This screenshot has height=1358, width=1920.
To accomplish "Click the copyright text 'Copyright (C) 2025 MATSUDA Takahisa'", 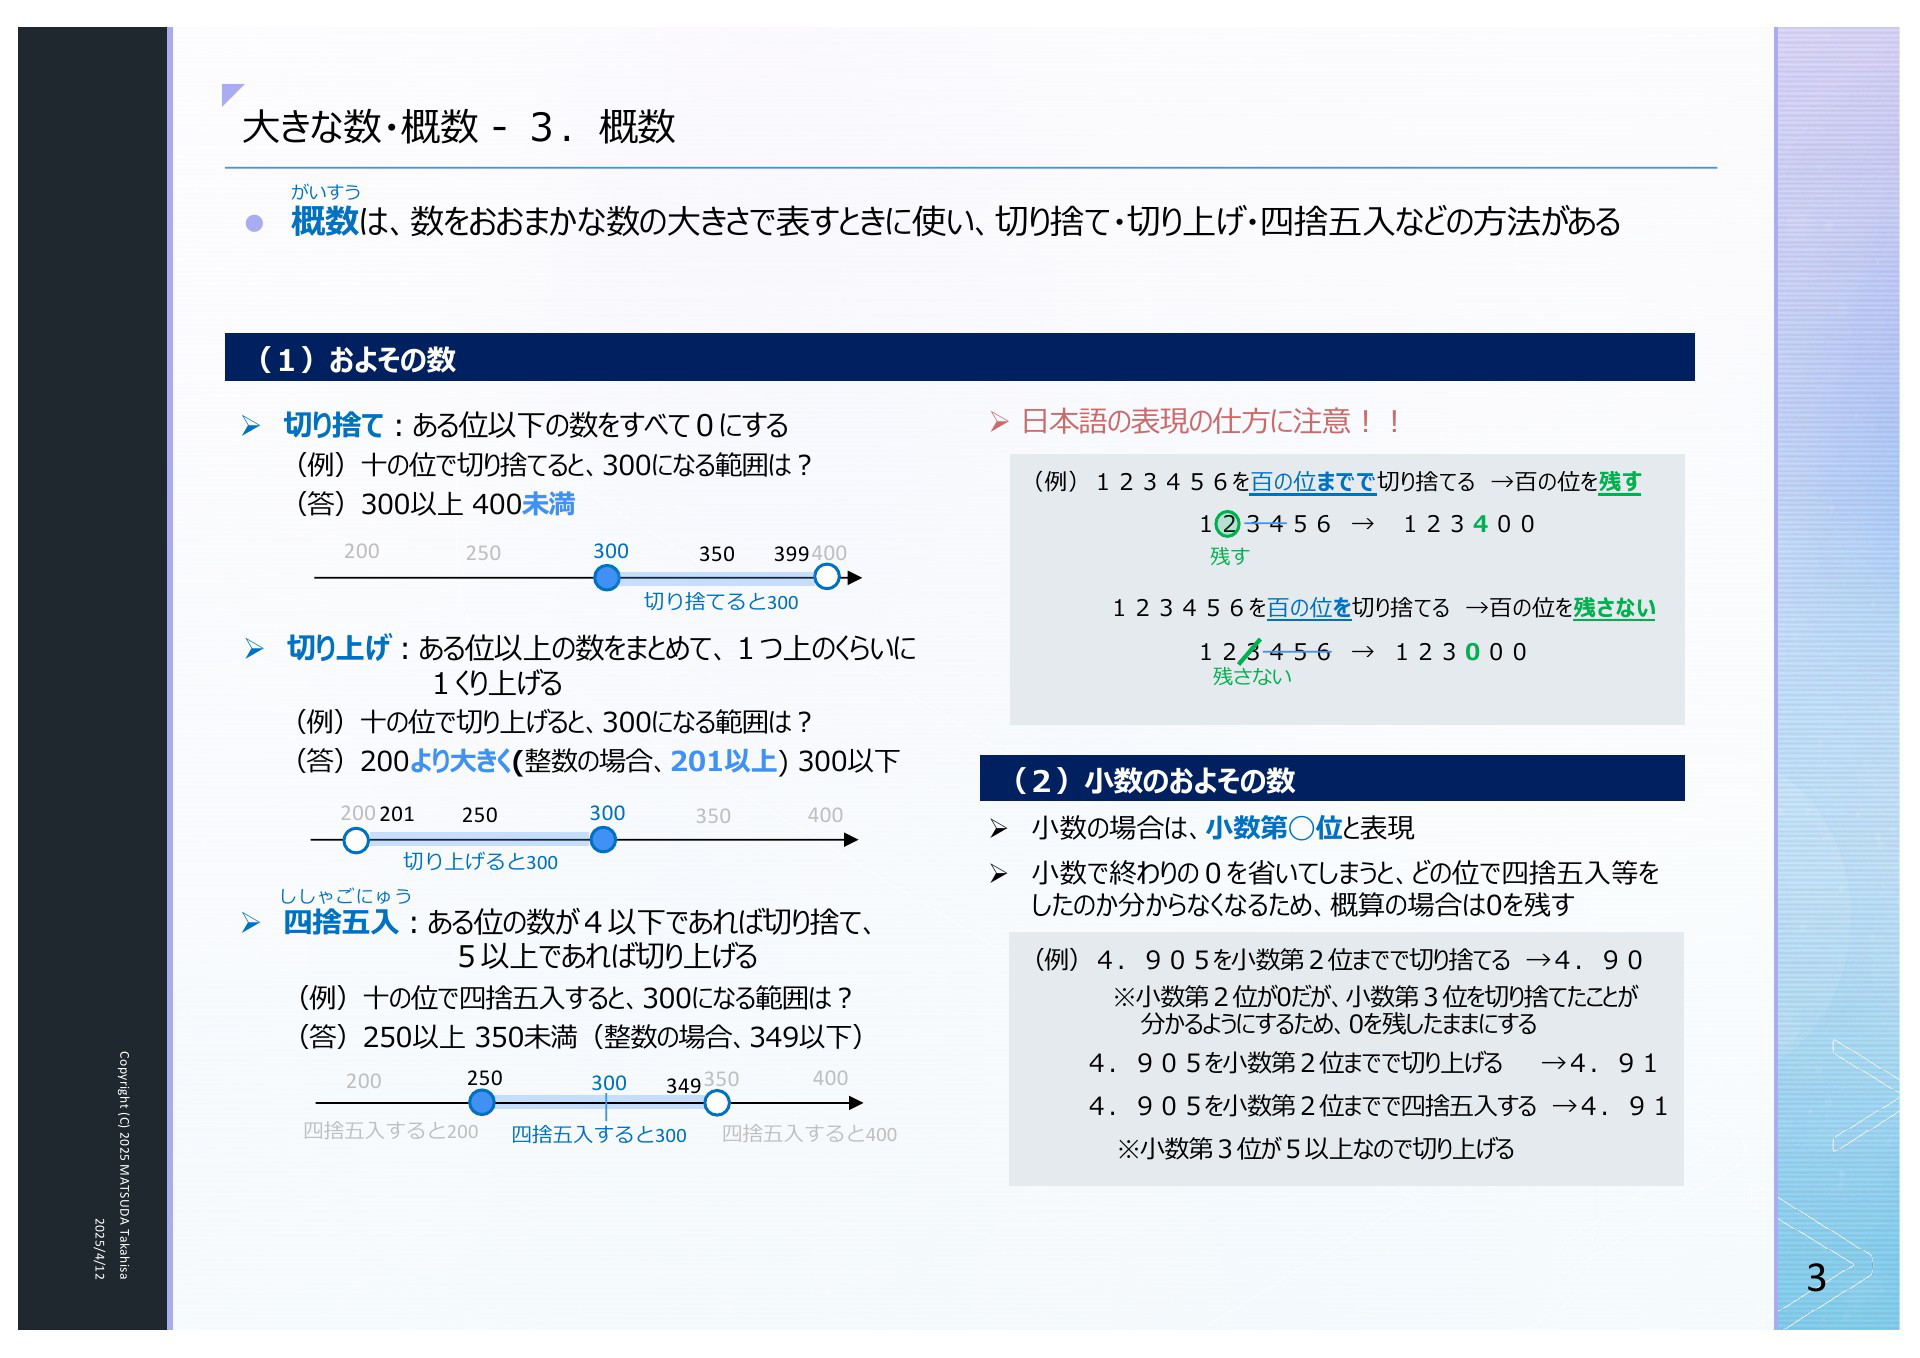I will (124, 1165).
